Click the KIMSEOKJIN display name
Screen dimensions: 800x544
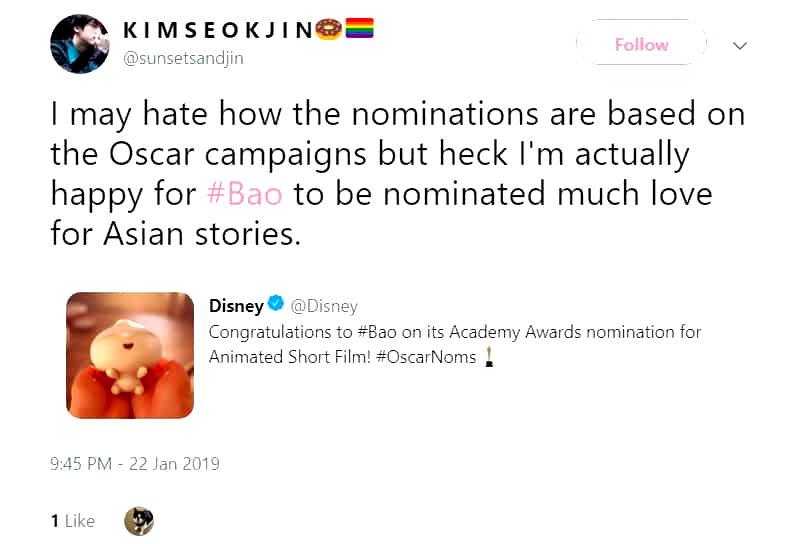tap(217, 31)
